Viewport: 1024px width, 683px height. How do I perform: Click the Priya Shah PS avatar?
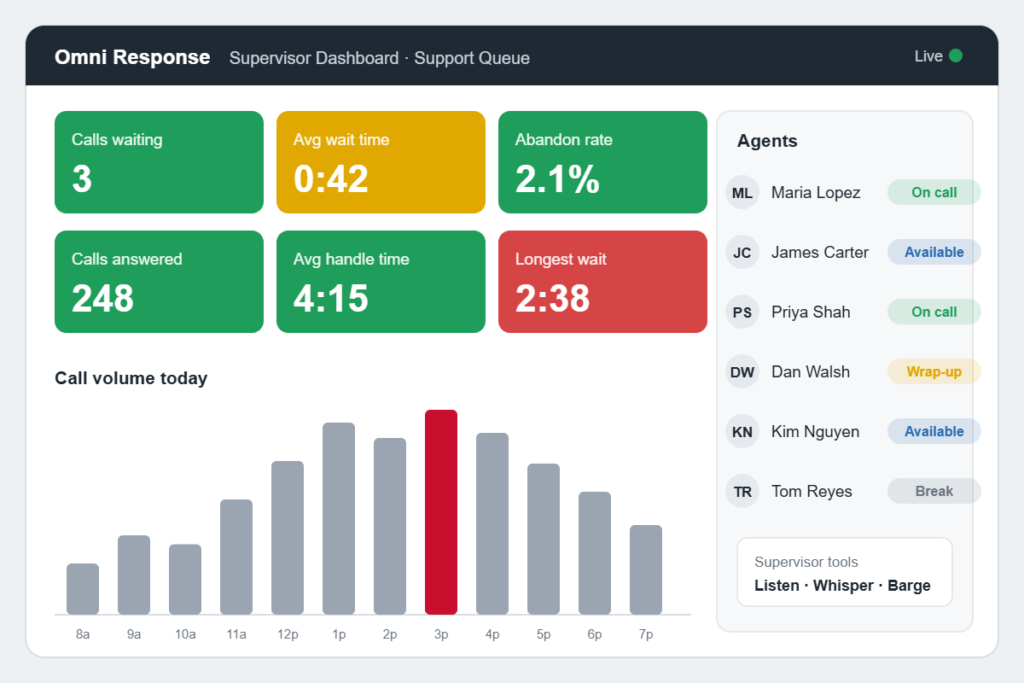742,312
